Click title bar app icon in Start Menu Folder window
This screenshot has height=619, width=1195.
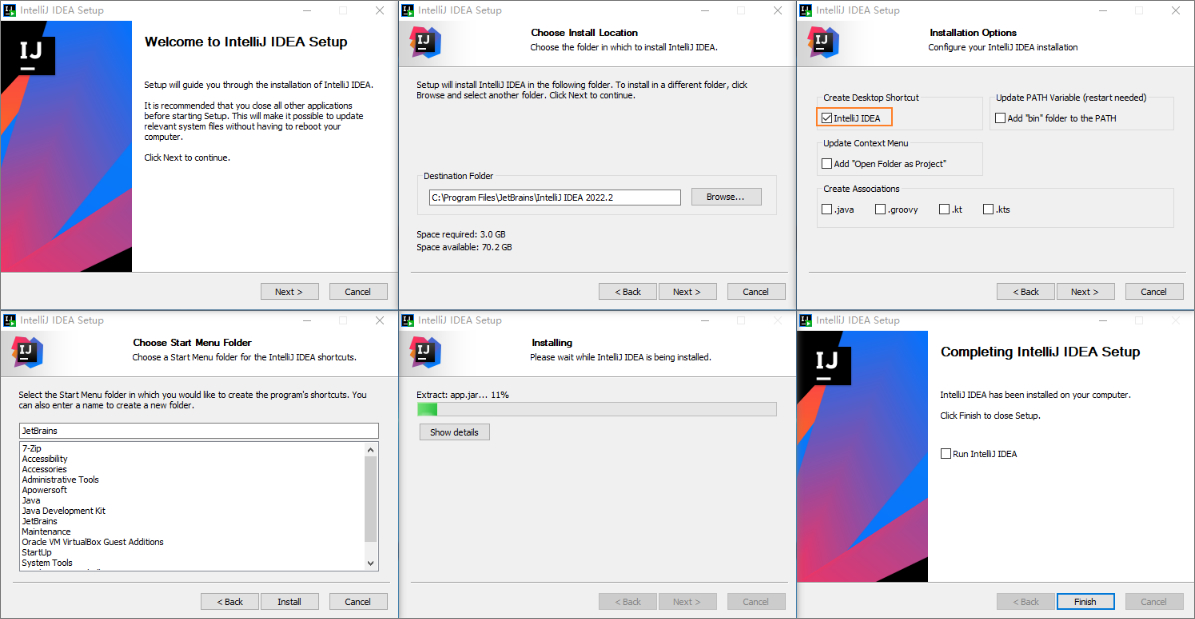click(x=10, y=320)
